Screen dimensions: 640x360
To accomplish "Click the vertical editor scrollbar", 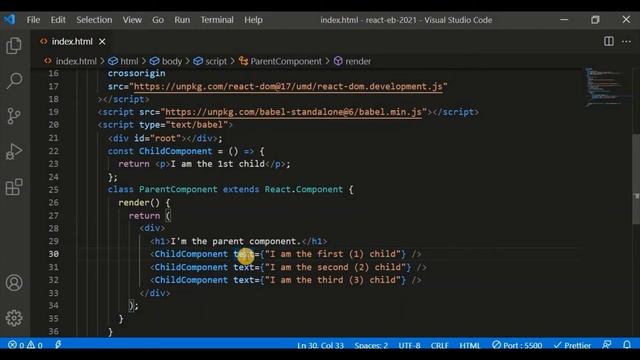I will click(x=636, y=178).
